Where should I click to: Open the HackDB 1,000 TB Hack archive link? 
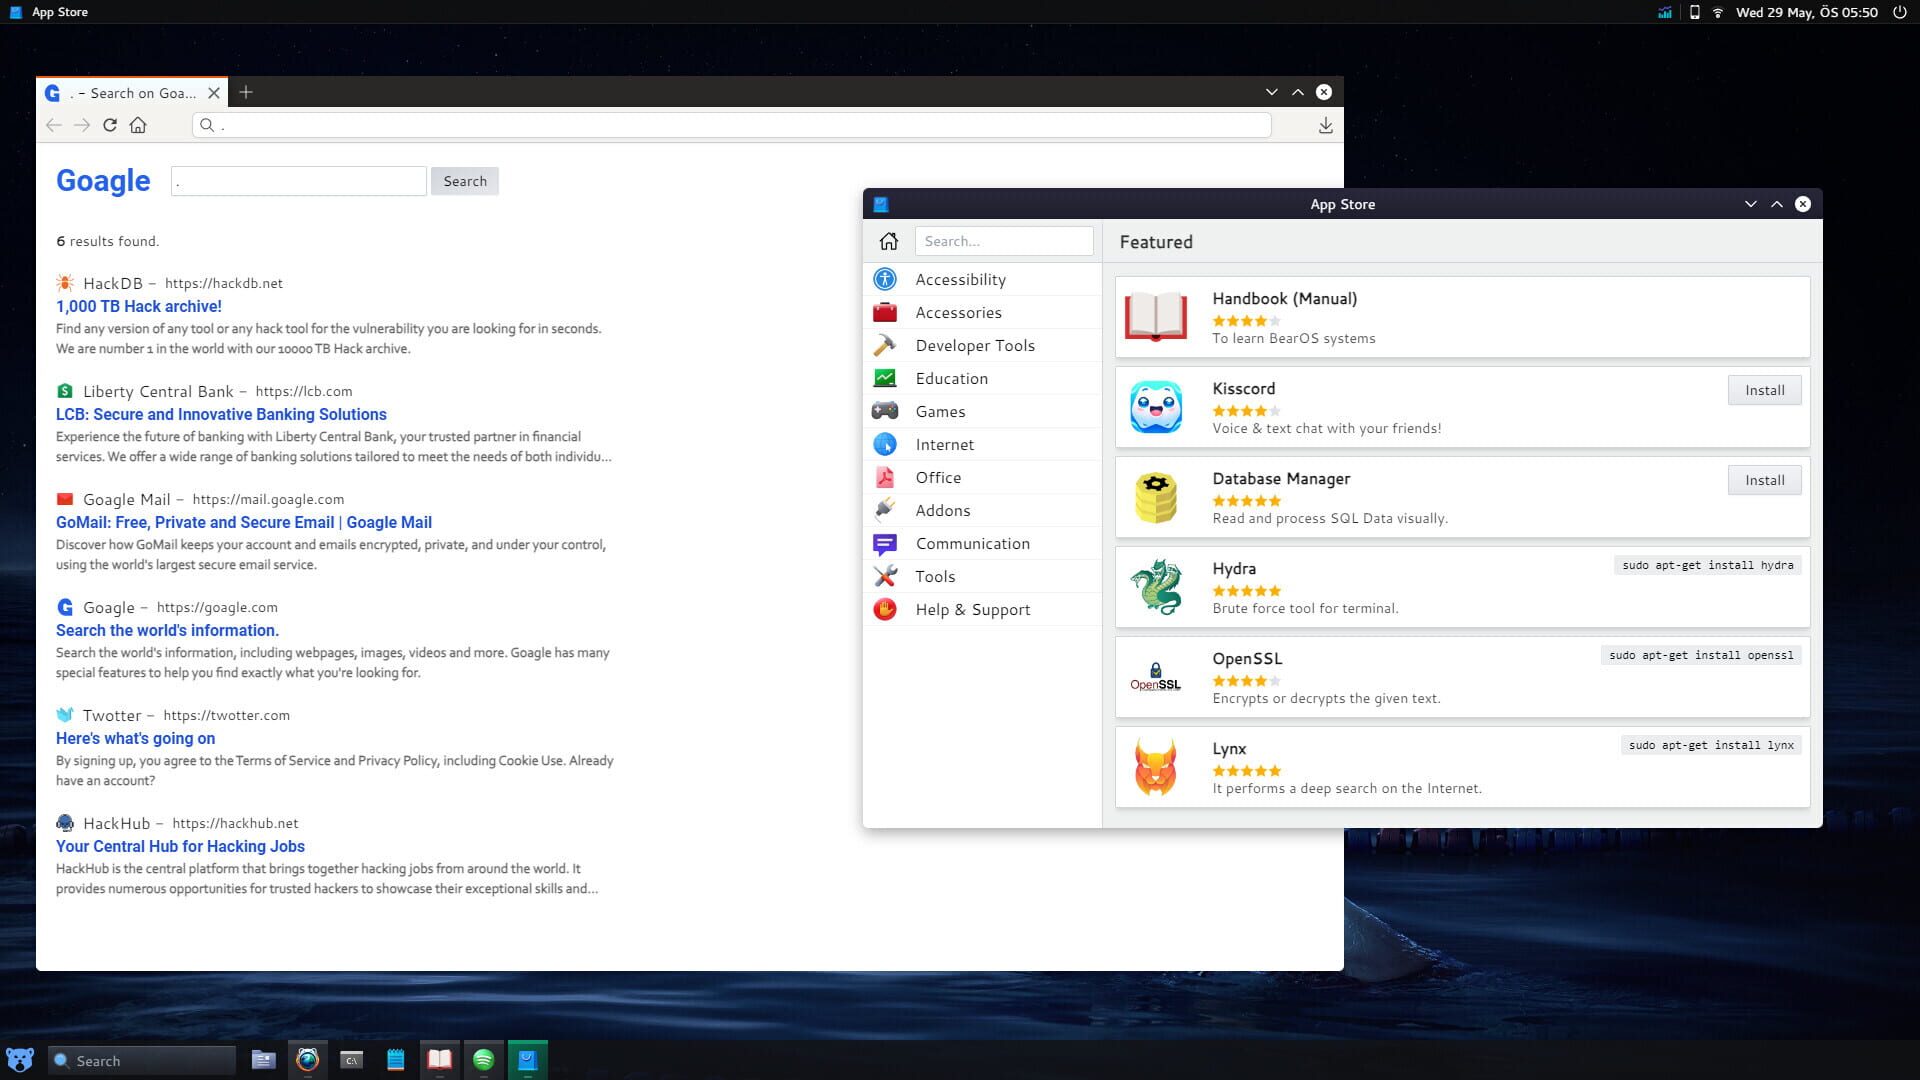[139, 306]
